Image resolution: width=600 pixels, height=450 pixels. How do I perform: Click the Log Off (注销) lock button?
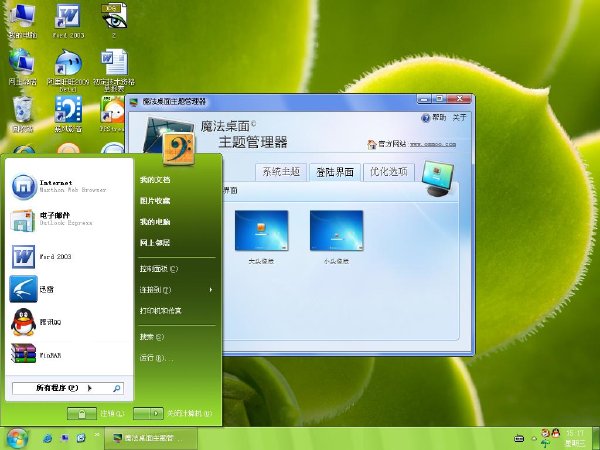82,414
